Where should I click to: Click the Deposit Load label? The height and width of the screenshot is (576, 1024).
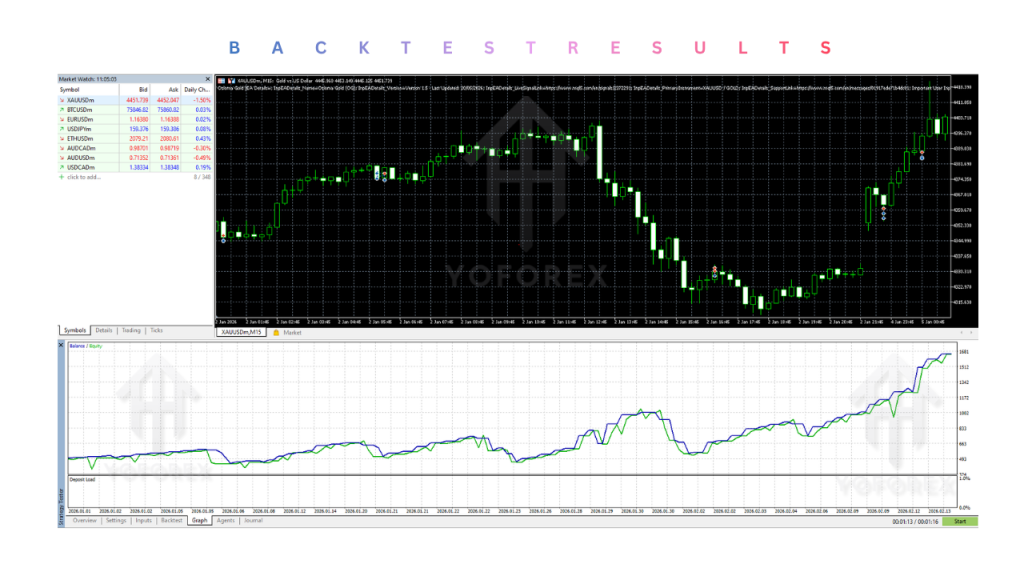[x=82, y=479]
